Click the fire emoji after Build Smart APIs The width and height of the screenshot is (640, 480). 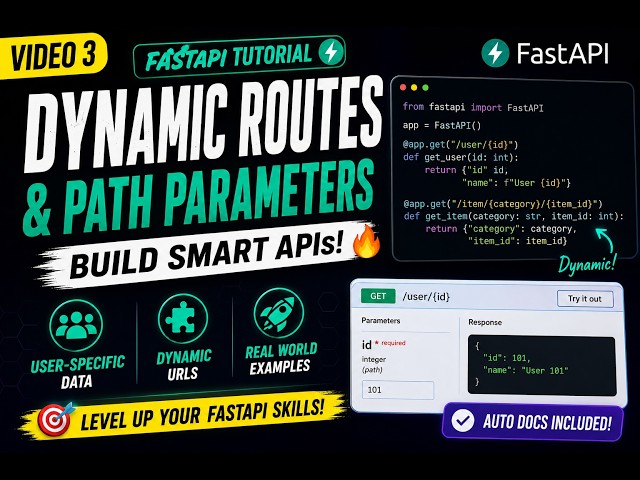tap(367, 242)
